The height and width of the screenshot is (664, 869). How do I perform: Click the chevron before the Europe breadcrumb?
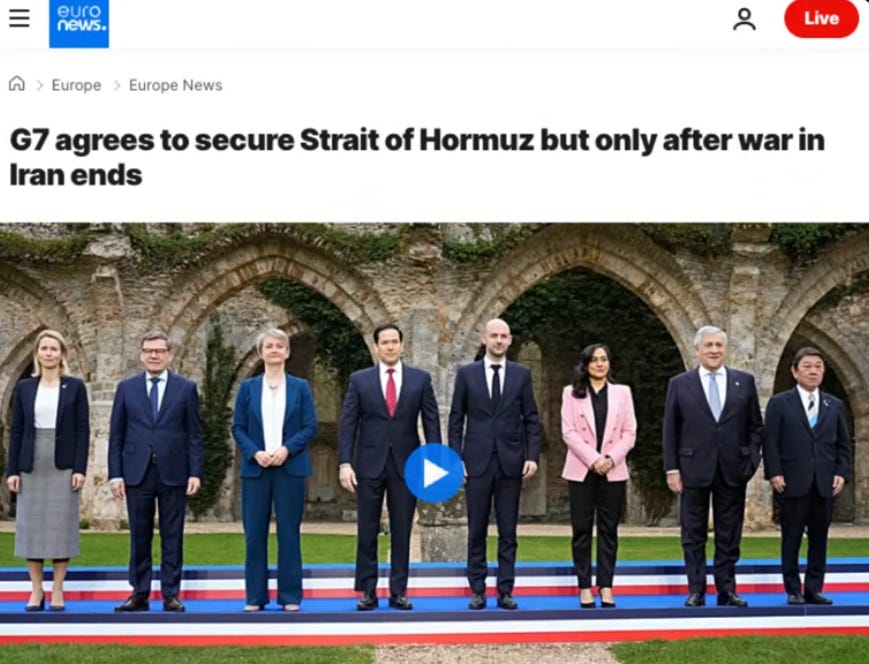[39, 85]
